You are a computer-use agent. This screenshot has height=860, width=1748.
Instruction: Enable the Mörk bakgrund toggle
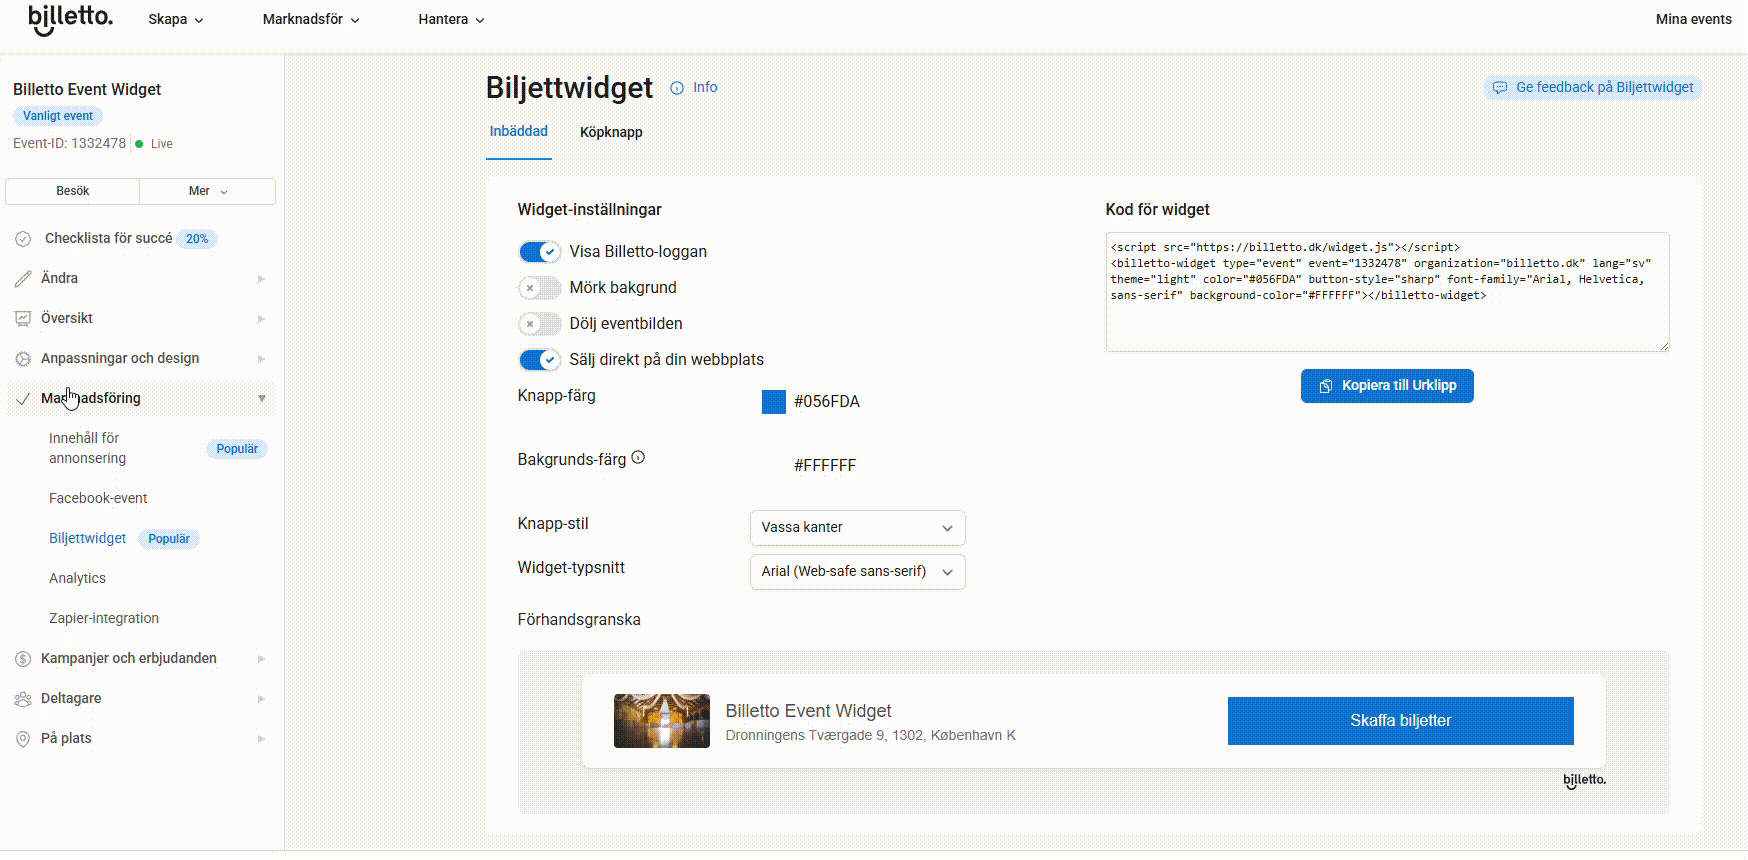click(539, 288)
